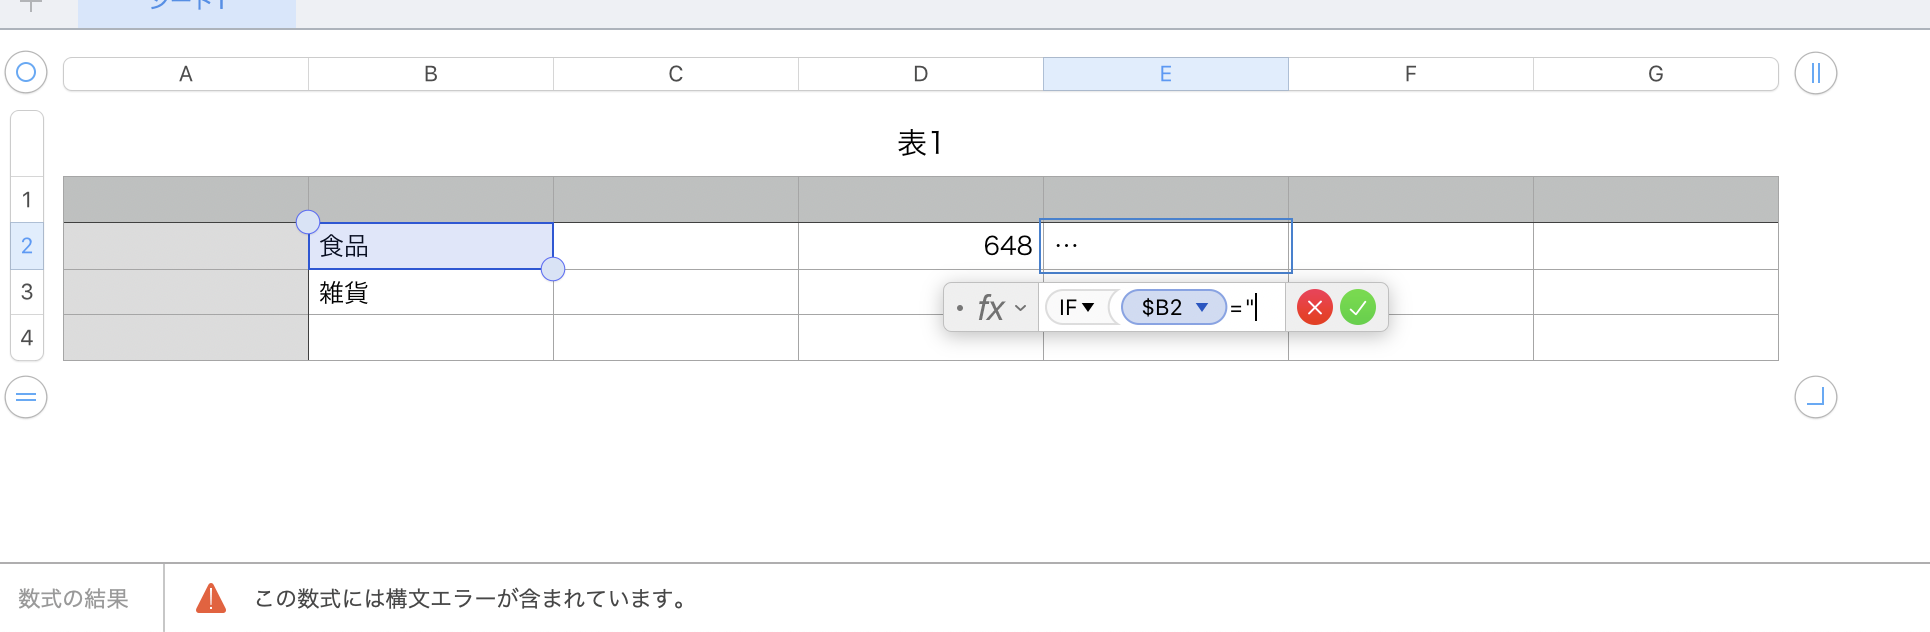Click cell with value 648

[x=920, y=246]
